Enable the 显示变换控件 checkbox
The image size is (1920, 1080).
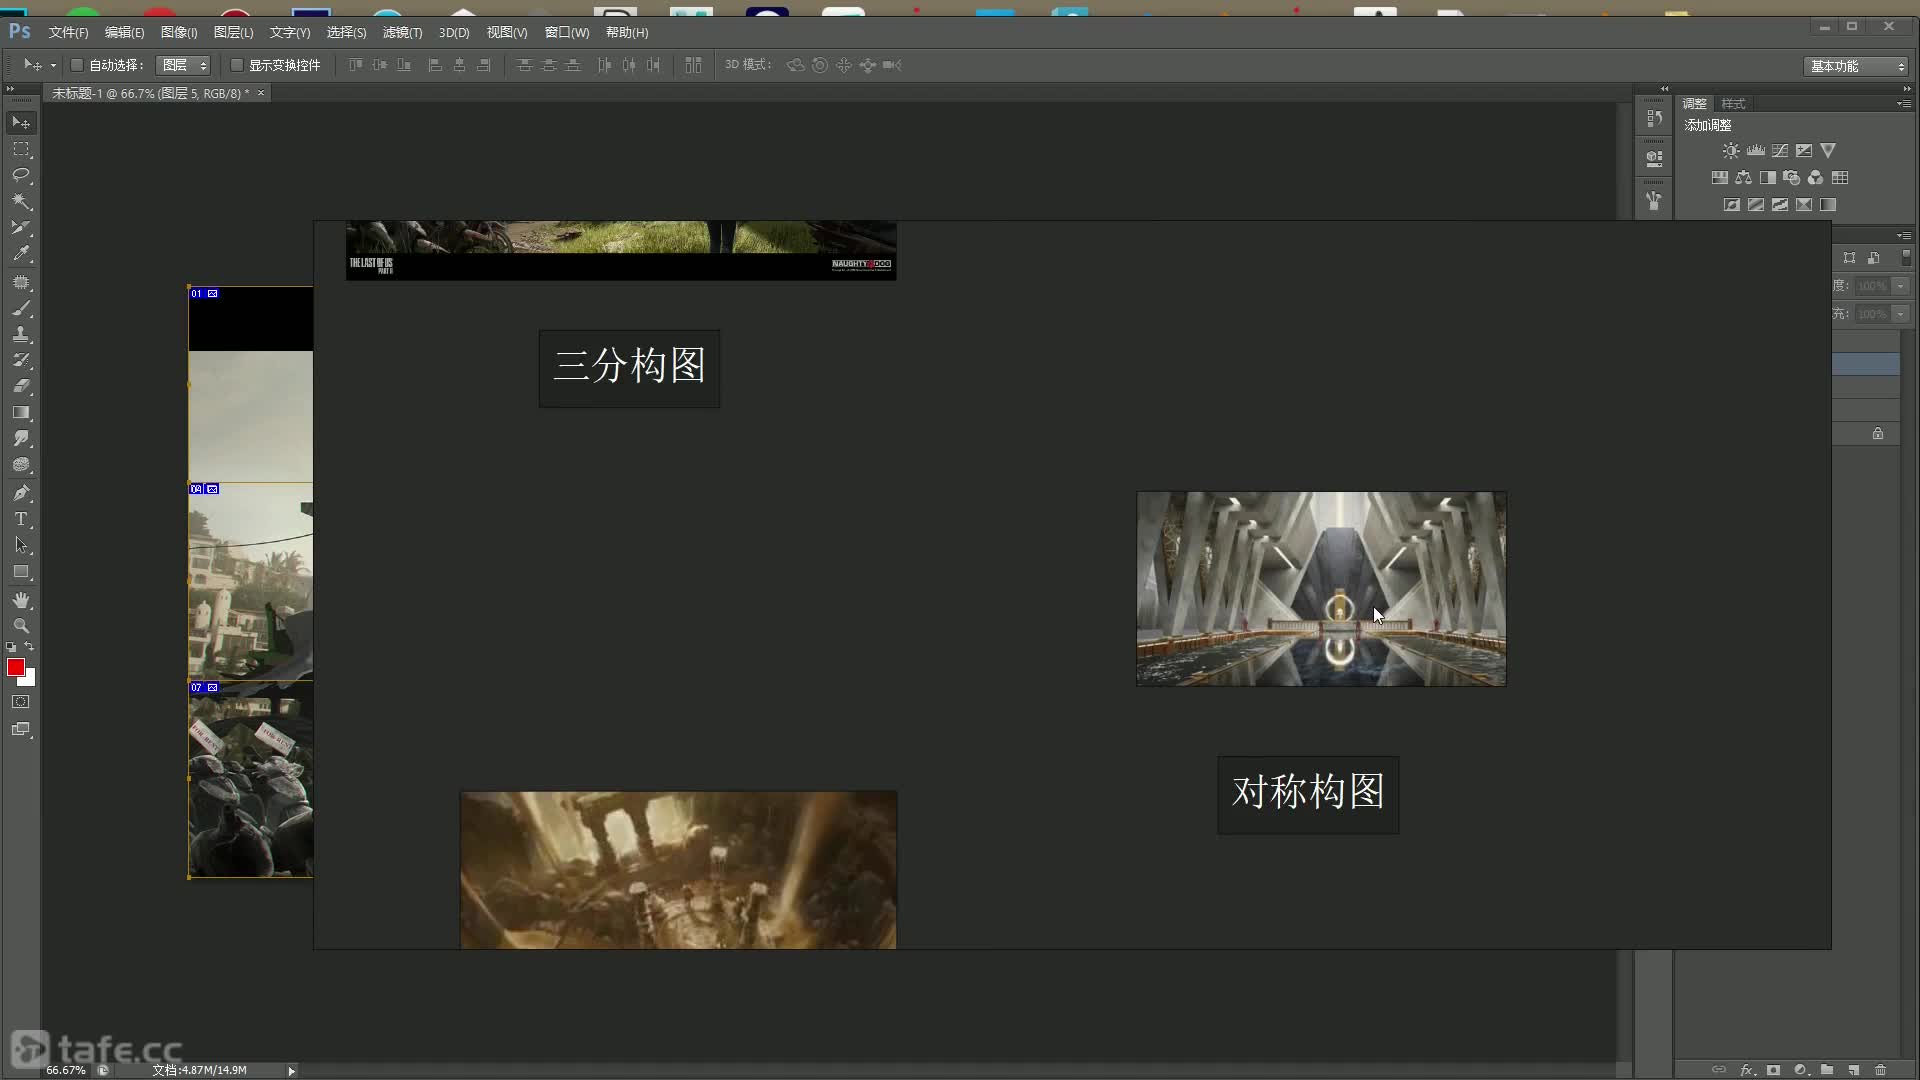(237, 65)
